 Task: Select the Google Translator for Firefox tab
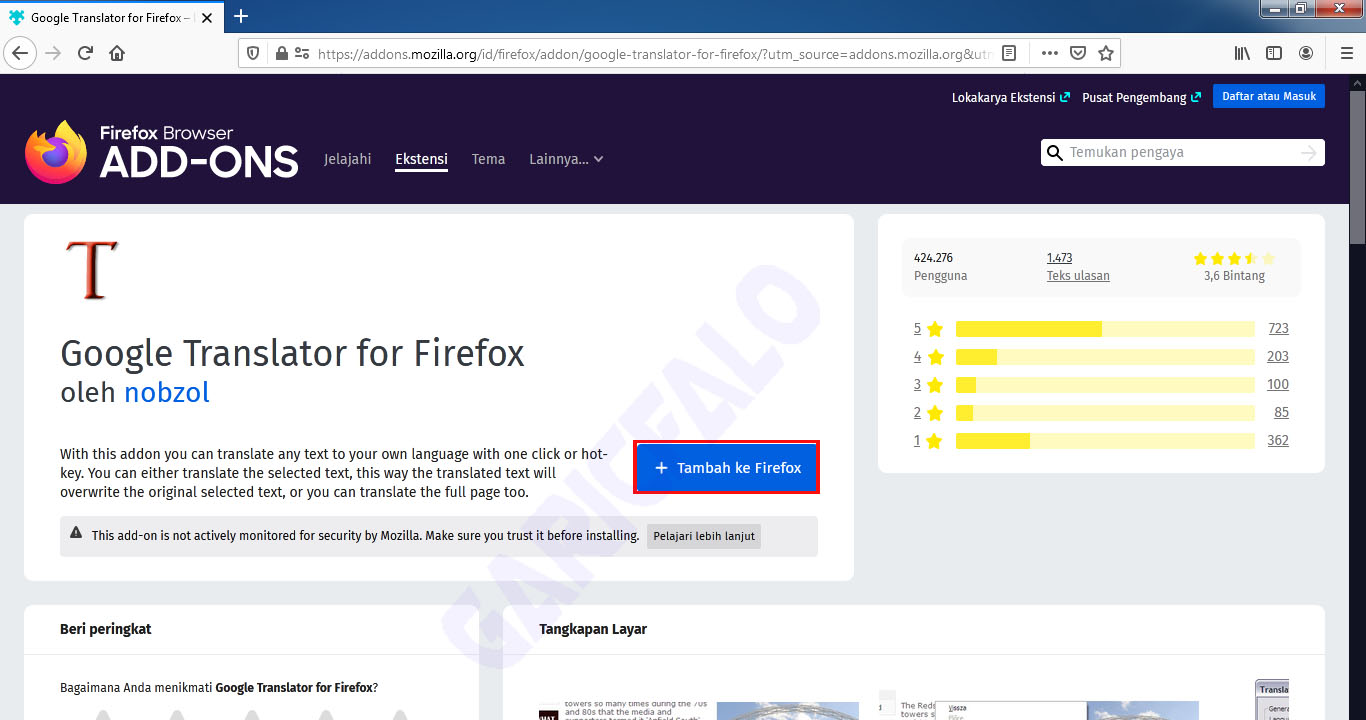112,17
